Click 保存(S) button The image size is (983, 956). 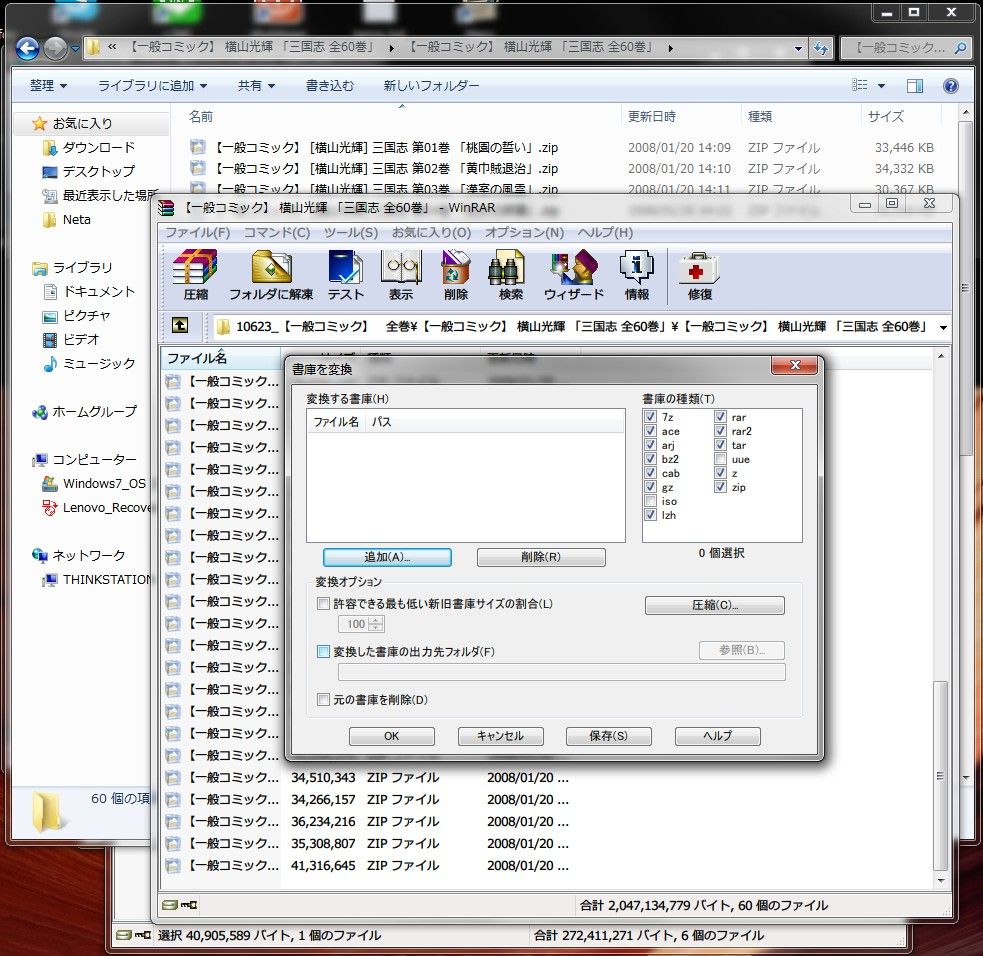pyautogui.click(x=608, y=736)
